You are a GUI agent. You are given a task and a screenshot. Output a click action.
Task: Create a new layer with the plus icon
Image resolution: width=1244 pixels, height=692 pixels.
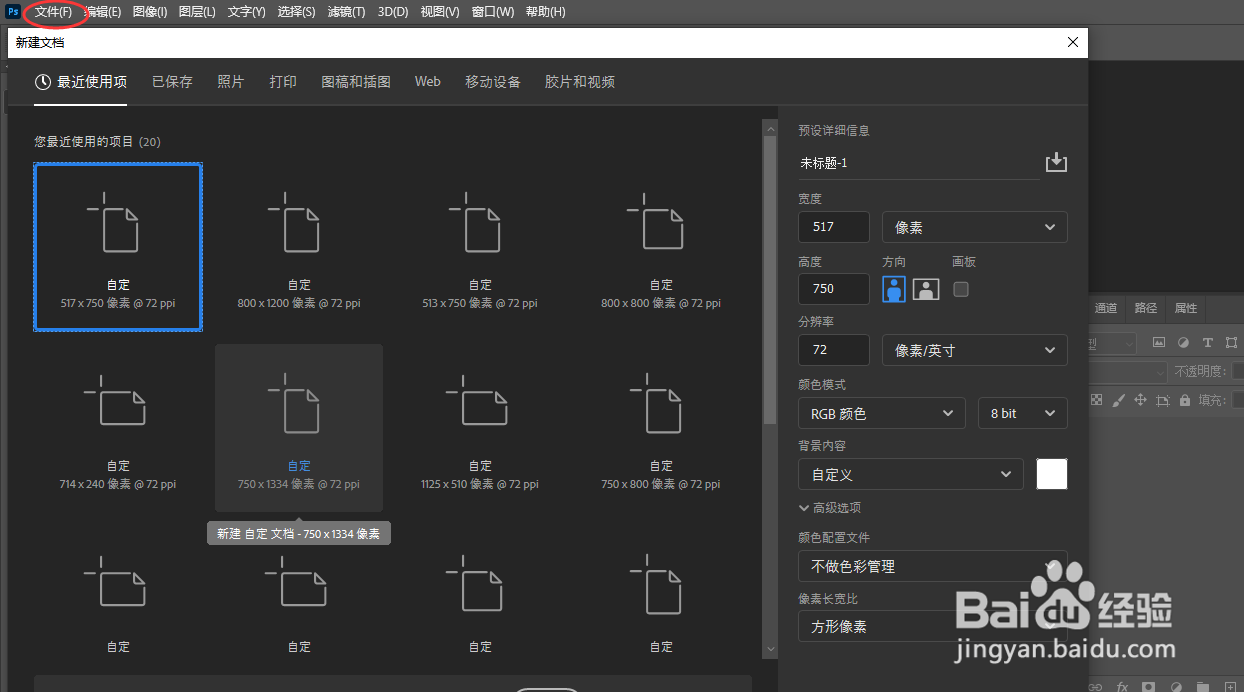1230,686
